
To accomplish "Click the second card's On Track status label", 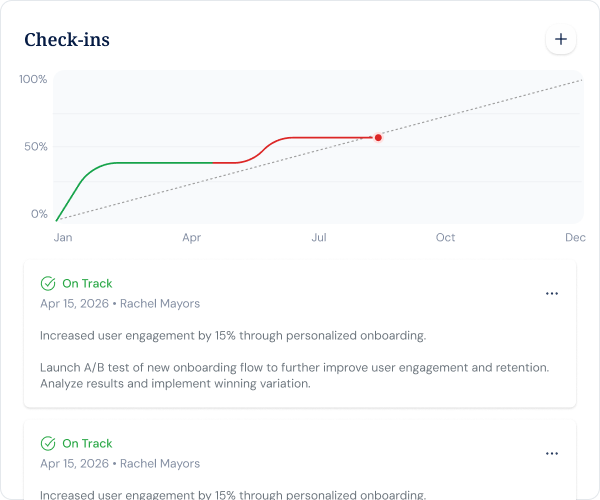I will coord(87,443).
